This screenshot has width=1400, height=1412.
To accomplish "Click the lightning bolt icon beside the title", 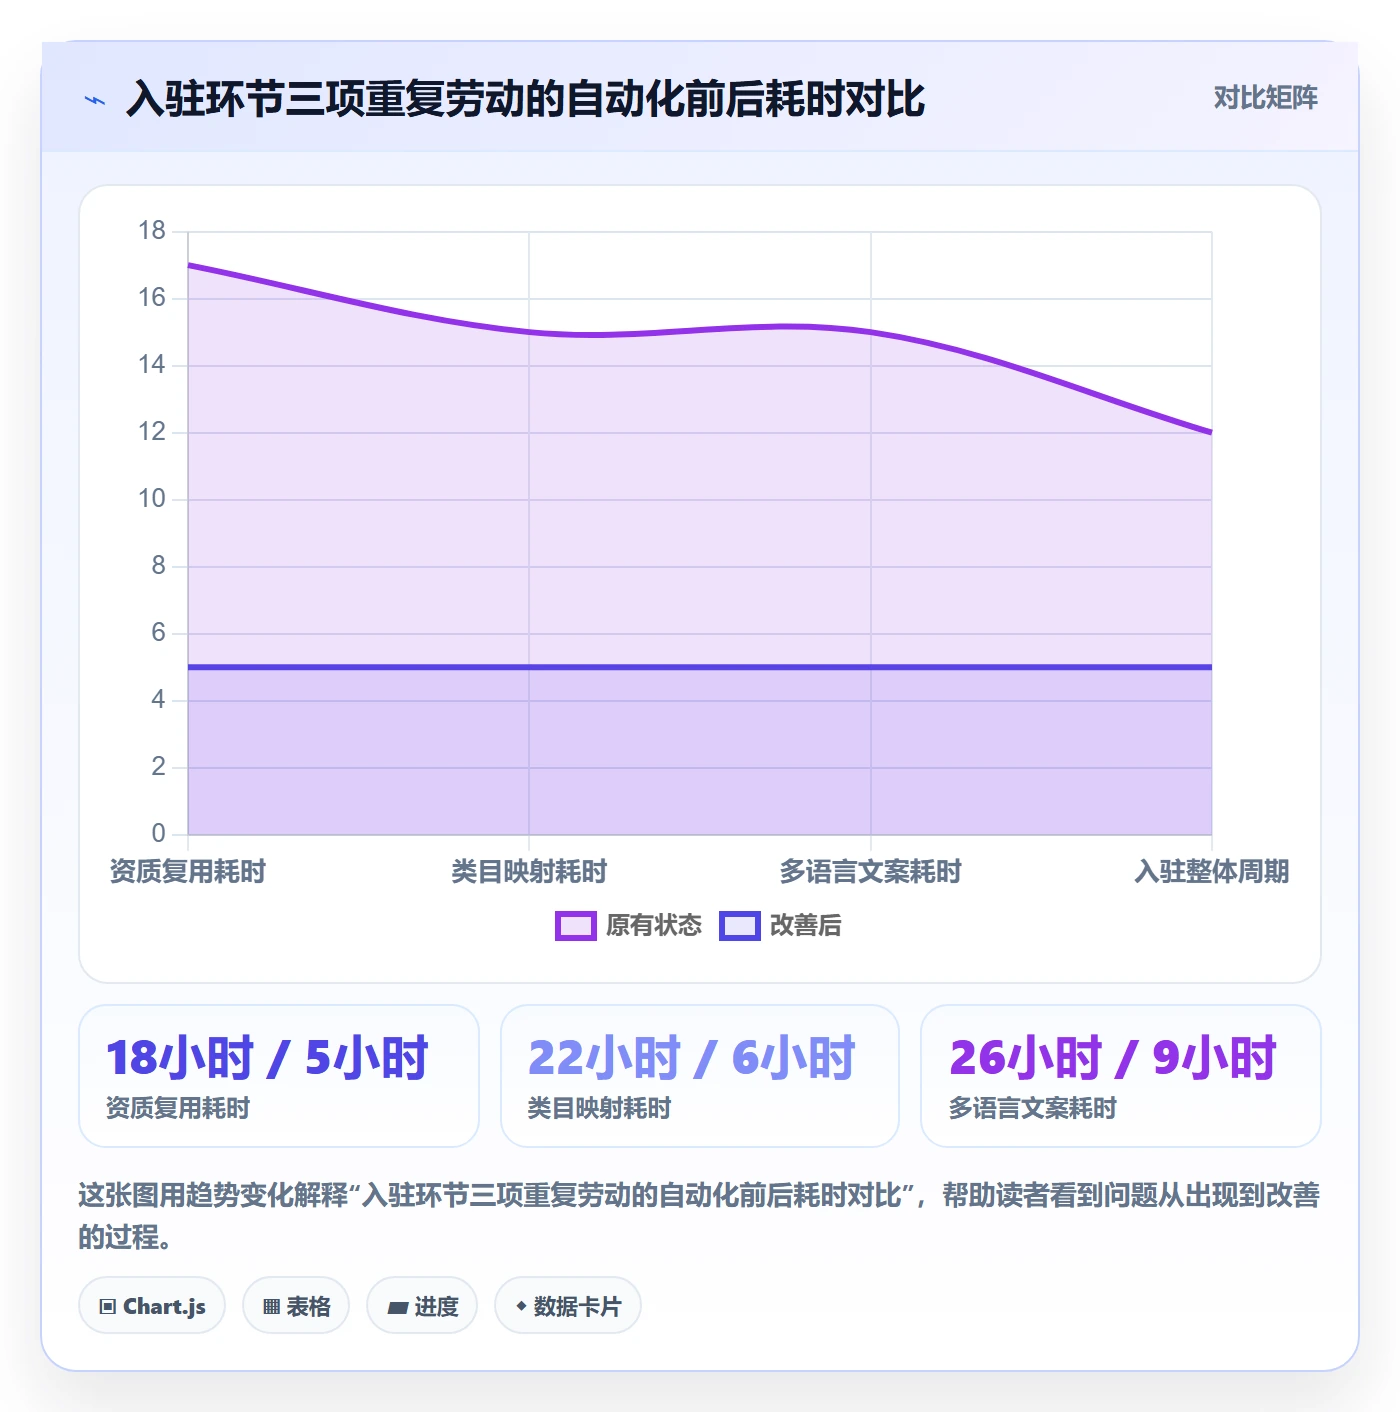I will [x=95, y=100].
